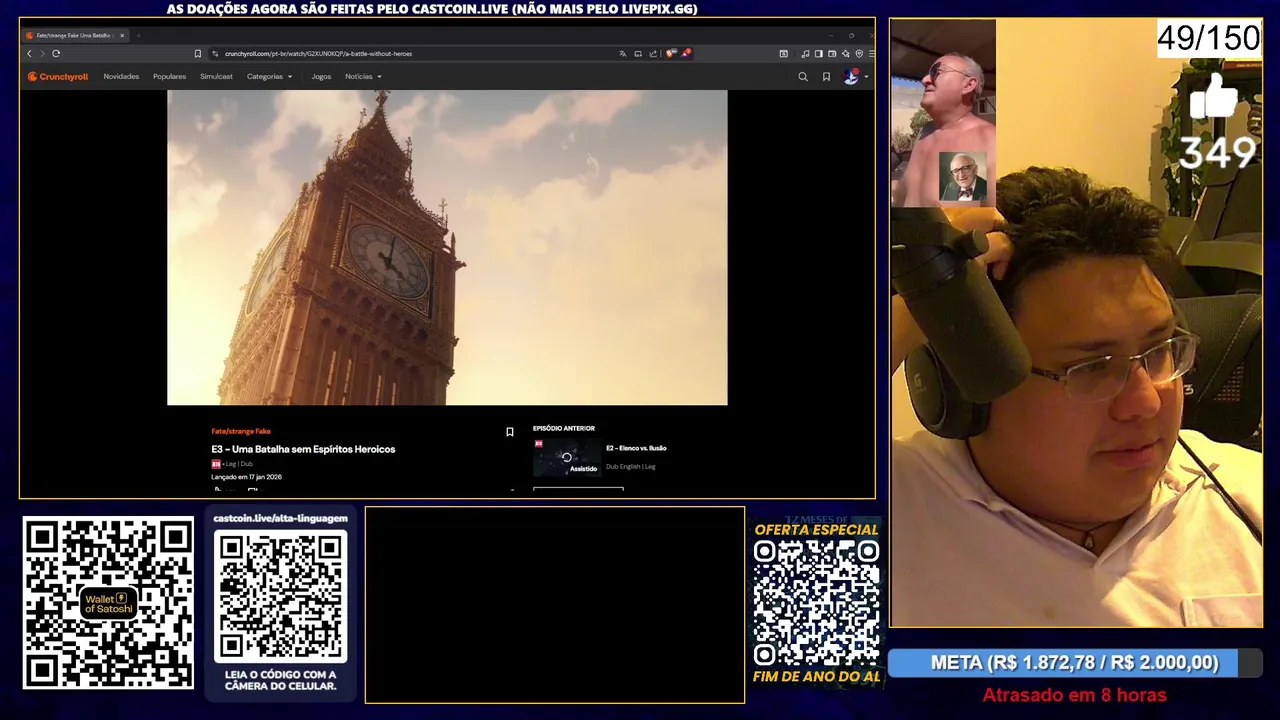1280x720 pixels.
Task: Click the Fate/strange Fake series link
Action: [x=241, y=431]
